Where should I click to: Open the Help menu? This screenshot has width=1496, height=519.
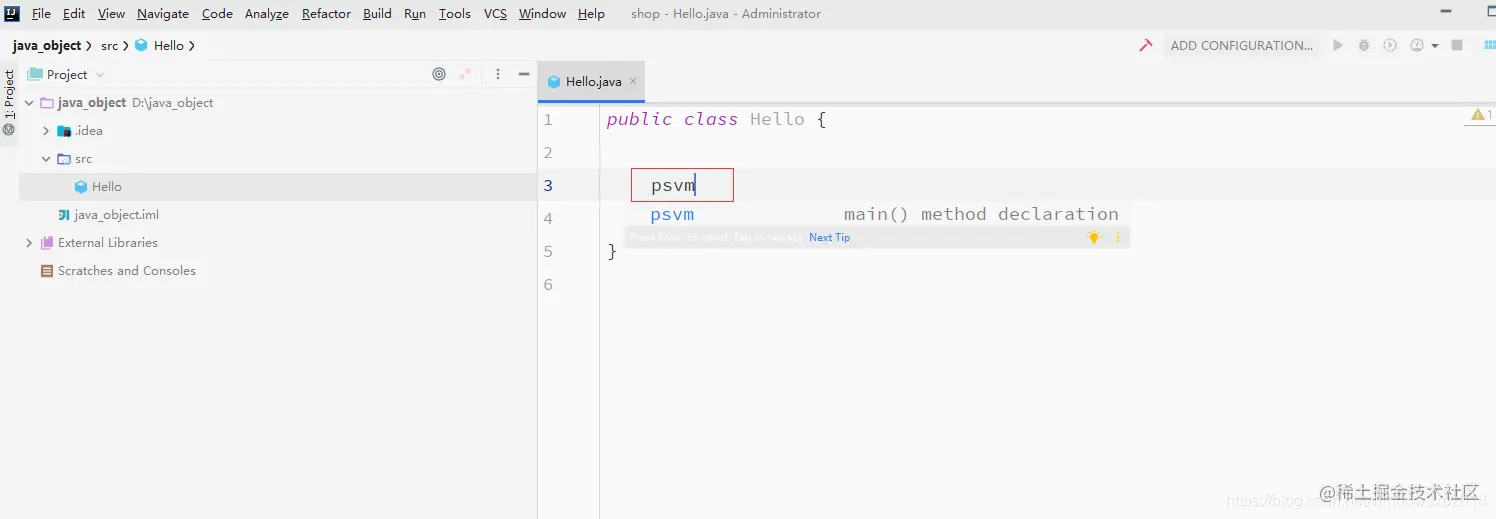click(x=591, y=14)
